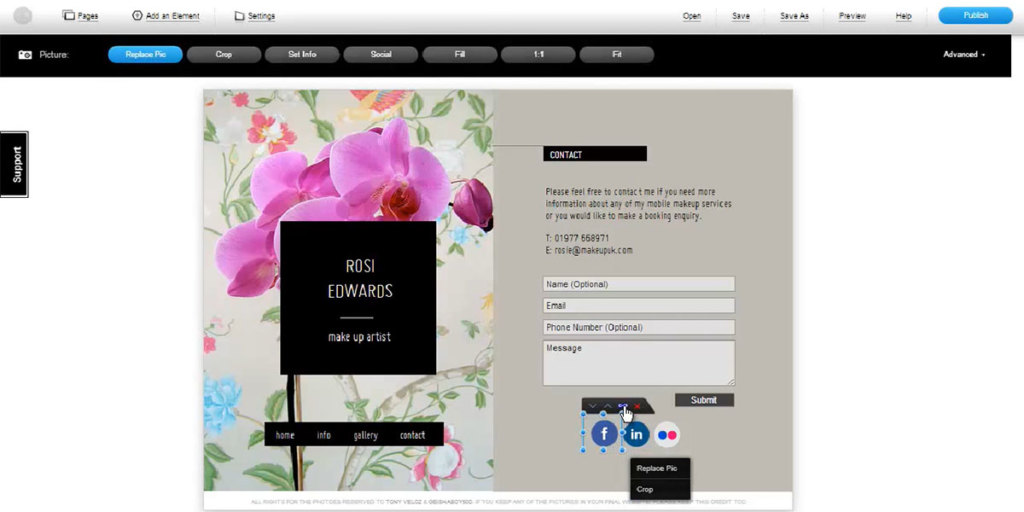Screen dimensions: 1024x512
Task: Open the Add an Element menu
Action: (166, 16)
